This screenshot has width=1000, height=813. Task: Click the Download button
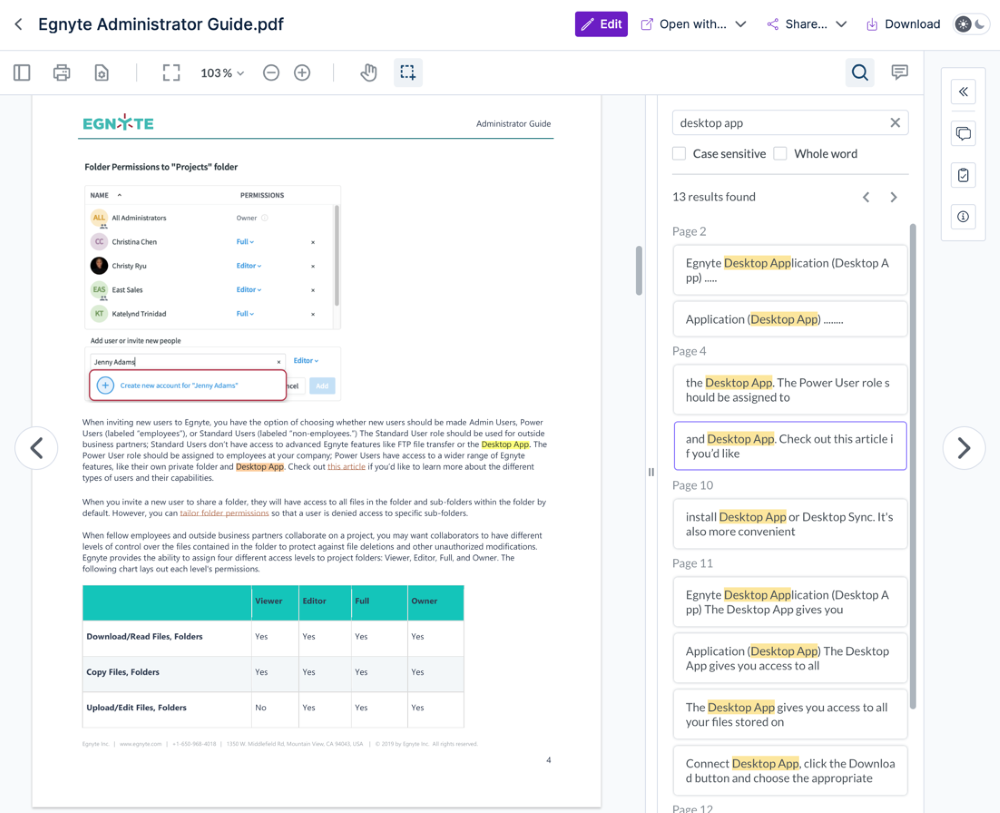click(902, 24)
